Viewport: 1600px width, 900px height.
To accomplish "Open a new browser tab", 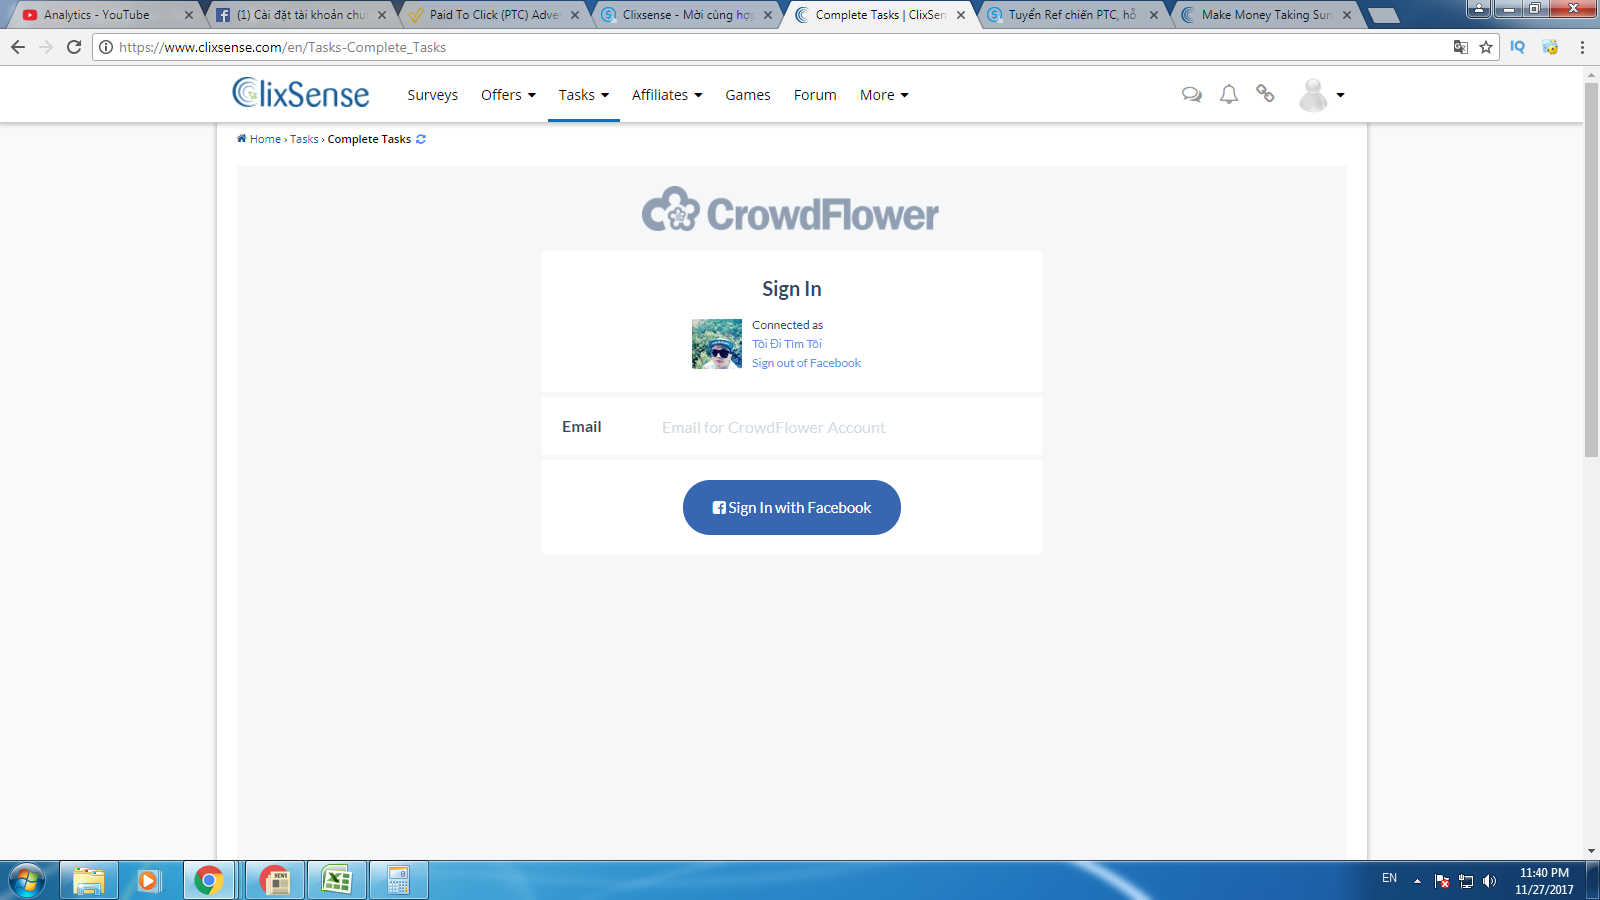I will (x=1384, y=15).
